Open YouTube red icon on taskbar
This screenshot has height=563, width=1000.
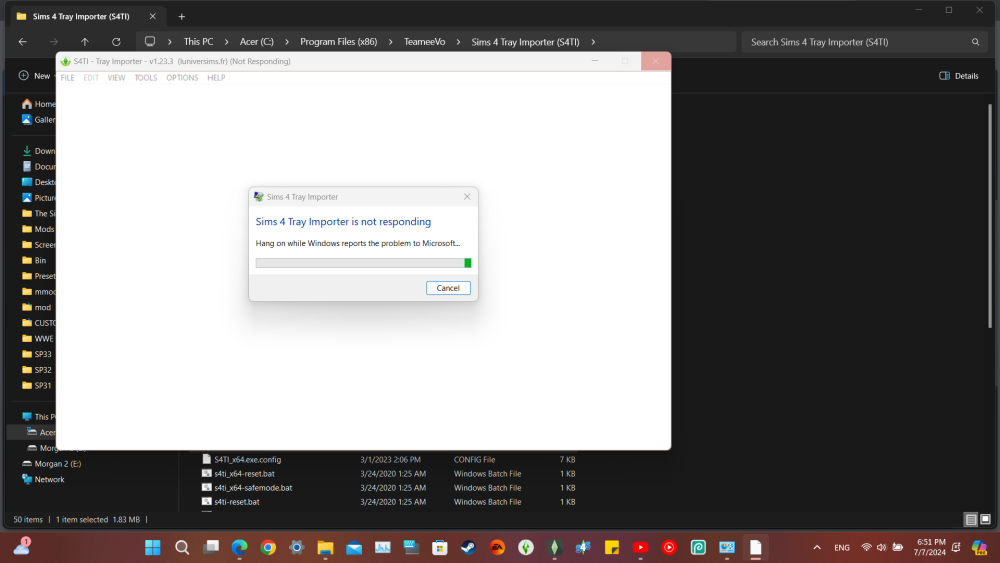(x=640, y=547)
